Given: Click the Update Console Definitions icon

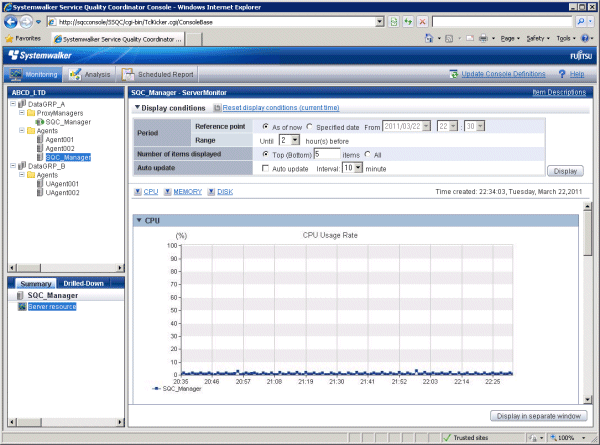Looking at the screenshot, I should pos(454,74).
